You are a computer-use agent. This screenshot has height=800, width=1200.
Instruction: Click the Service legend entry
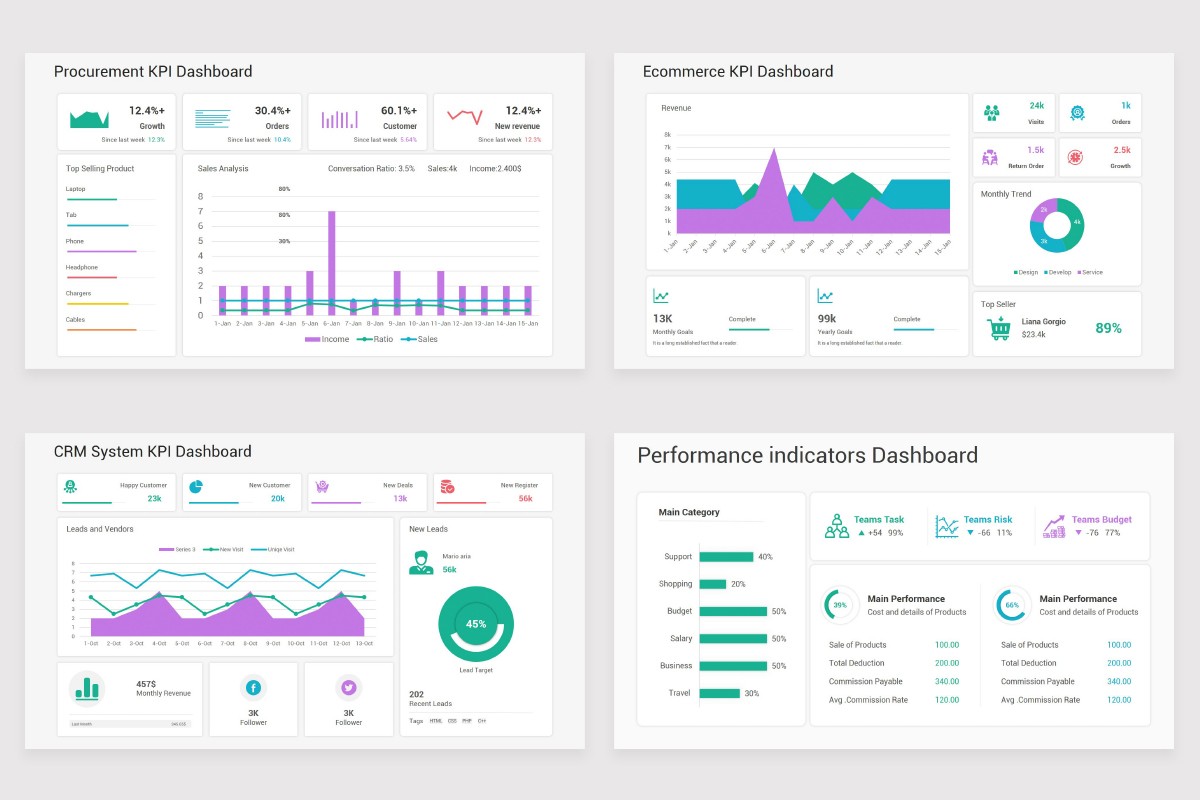1090,272
